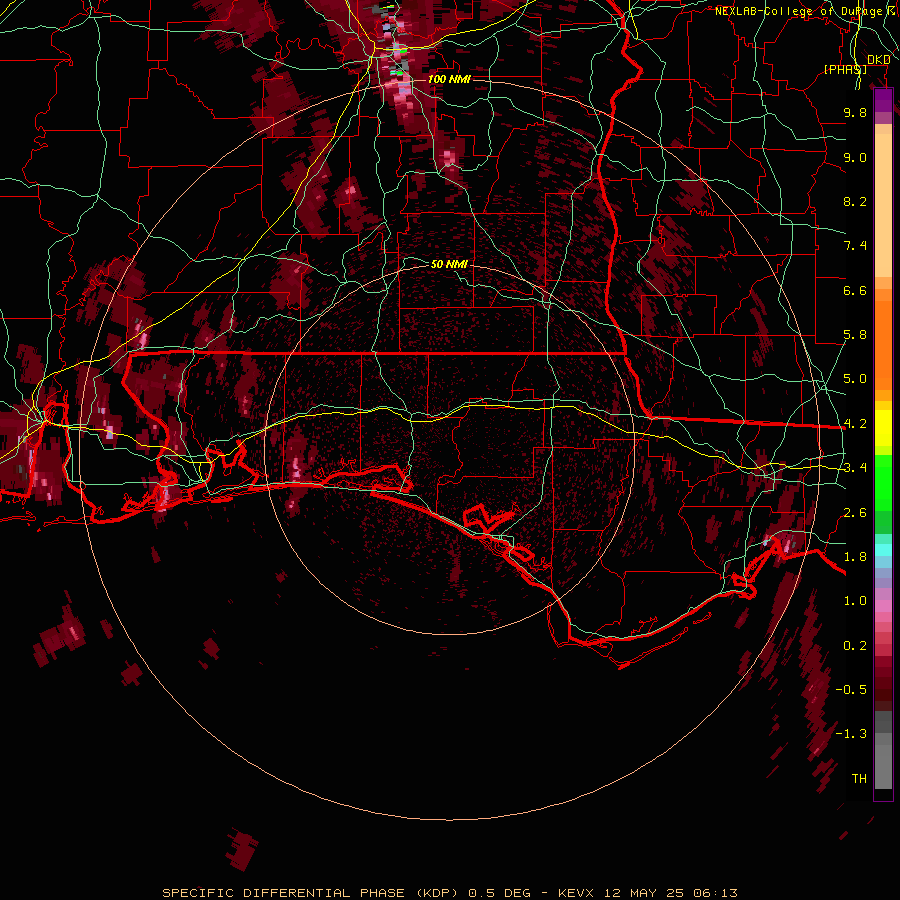Click the KEVX station ID in the caption
Screen dimensions: 900x900
(x=578, y=893)
